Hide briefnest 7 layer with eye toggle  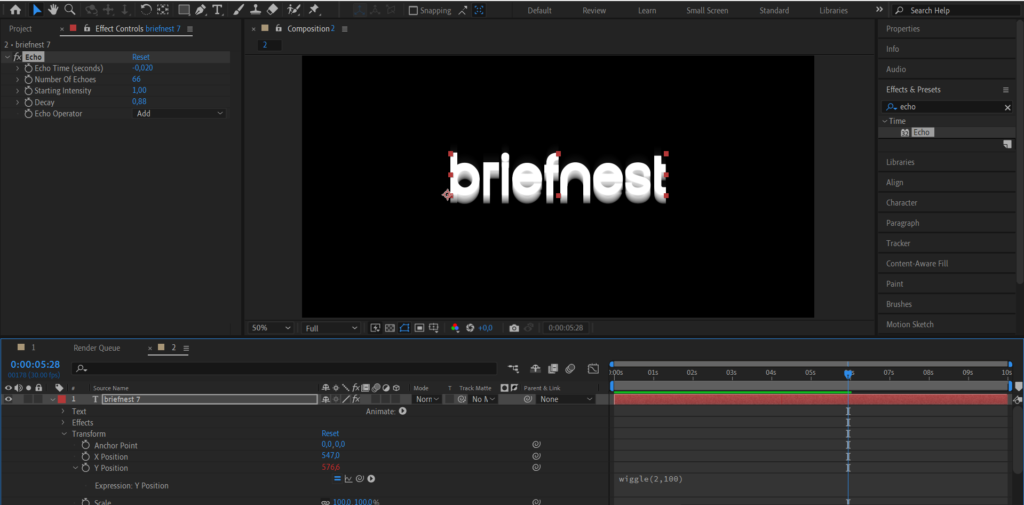[8, 399]
